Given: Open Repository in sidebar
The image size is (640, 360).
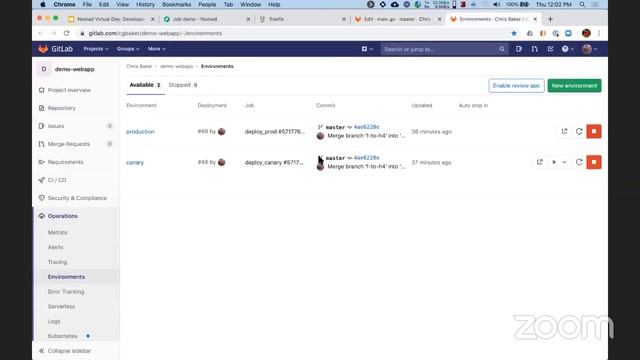Looking at the screenshot, I should pos(62,108).
